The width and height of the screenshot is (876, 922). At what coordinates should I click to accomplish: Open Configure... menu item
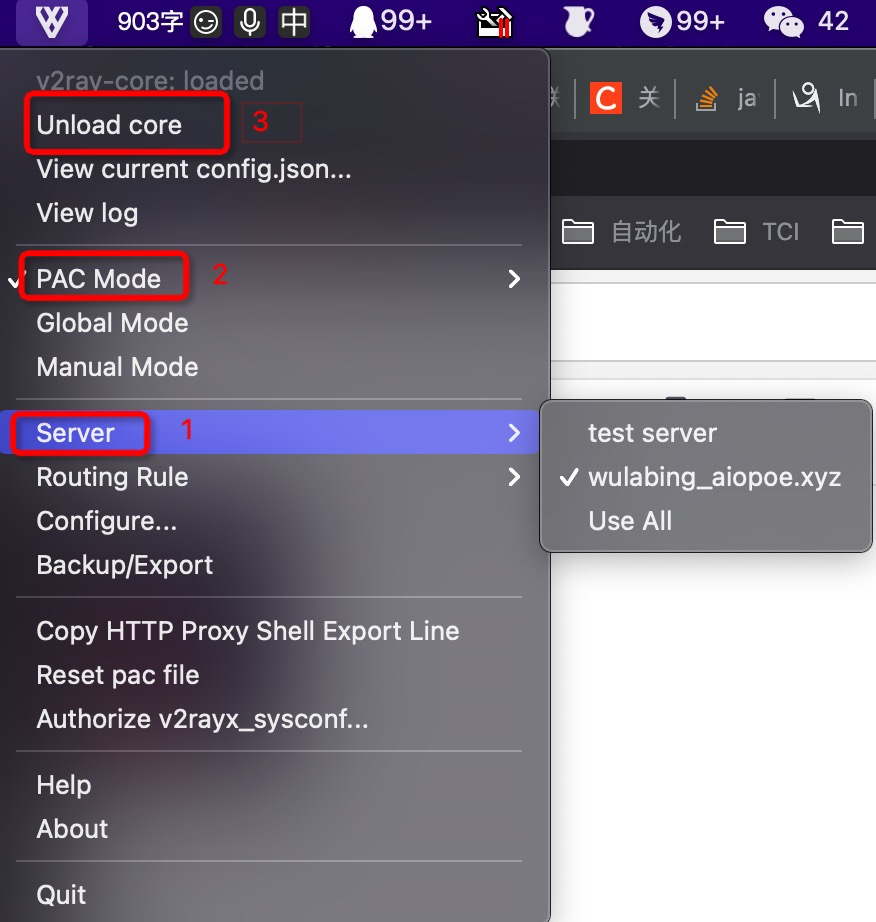(x=269, y=521)
